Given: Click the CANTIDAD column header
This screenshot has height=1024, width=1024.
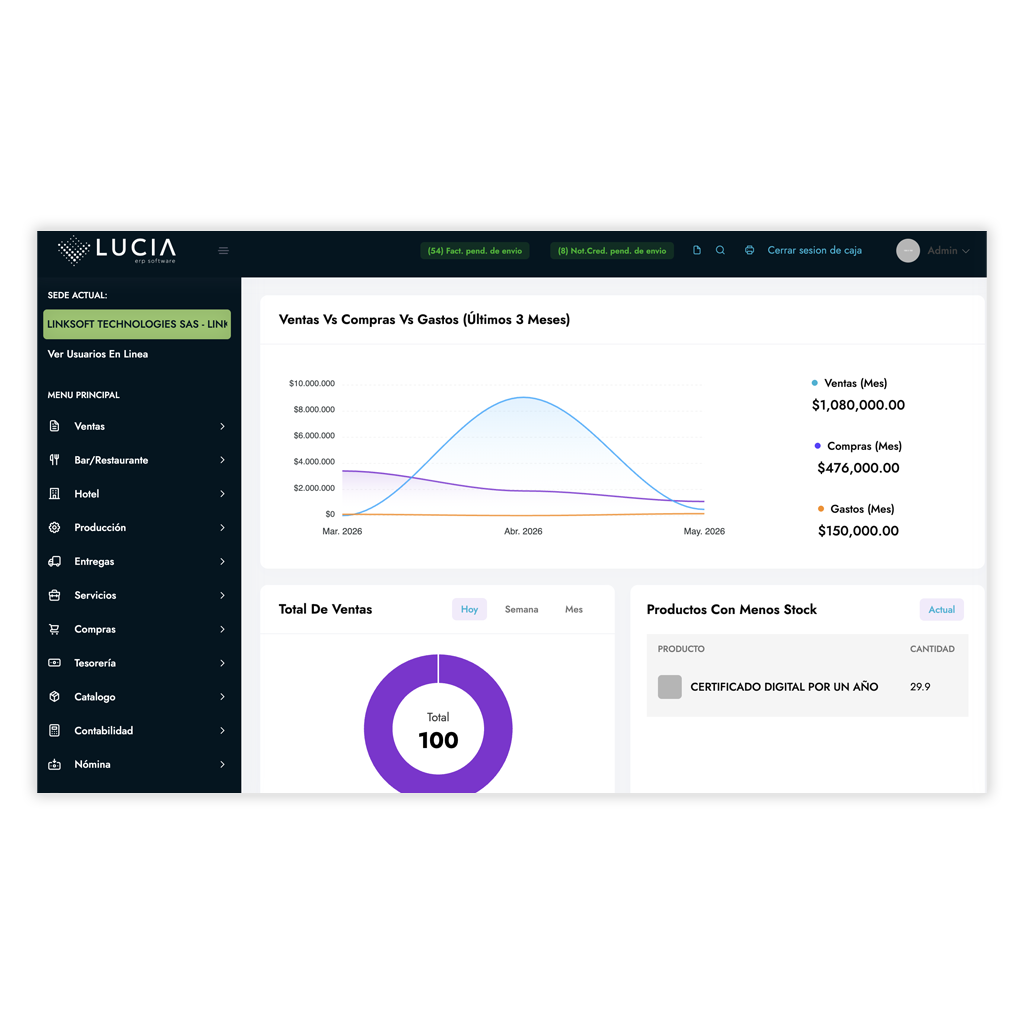Looking at the screenshot, I should point(932,648).
